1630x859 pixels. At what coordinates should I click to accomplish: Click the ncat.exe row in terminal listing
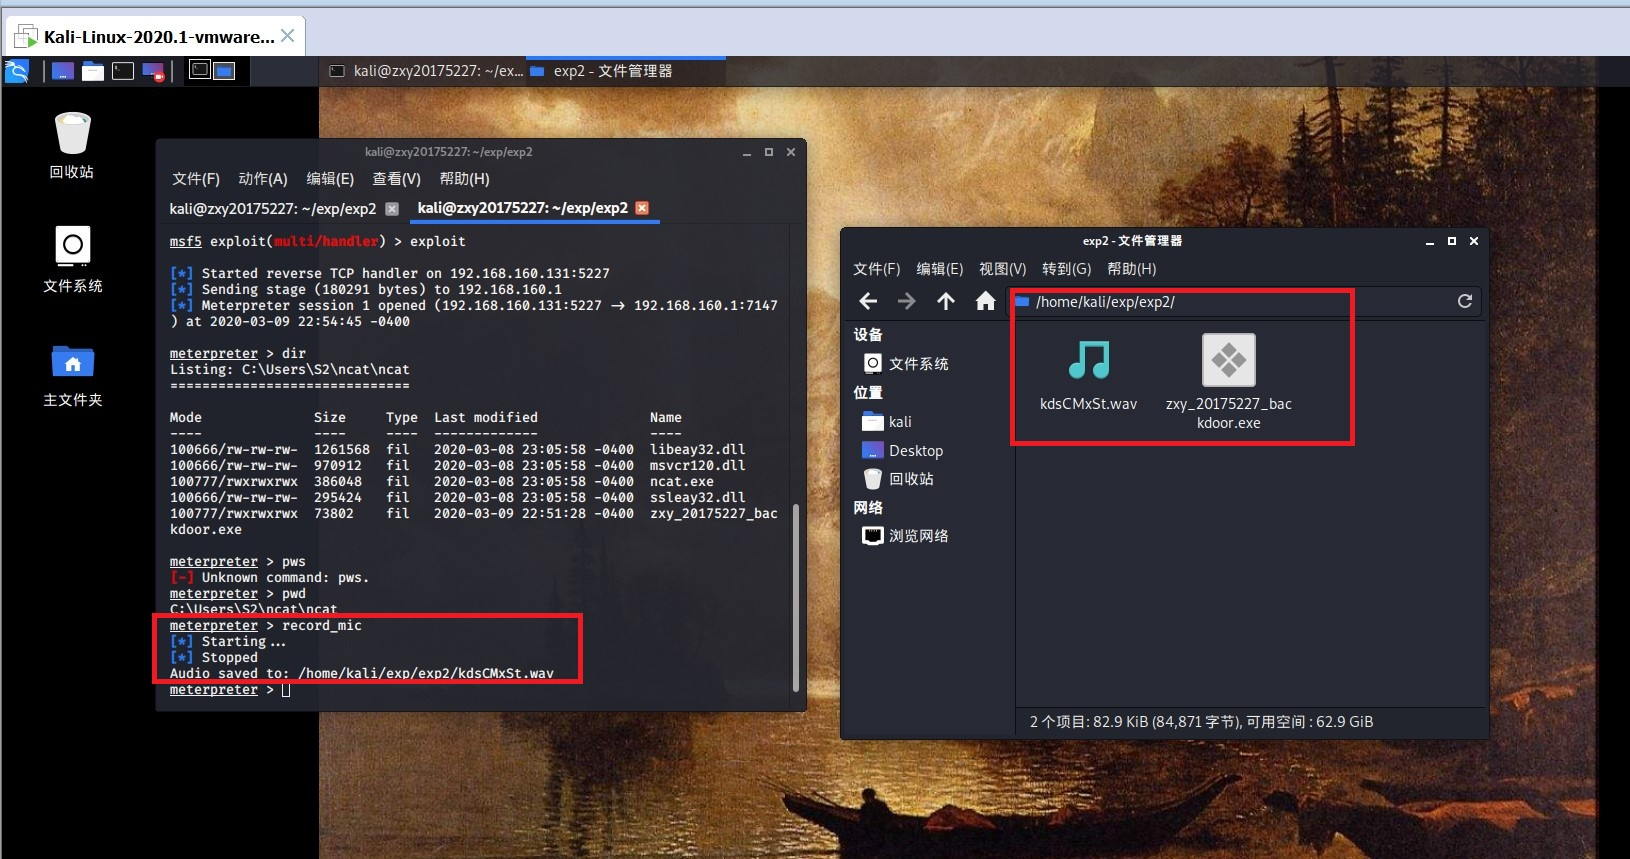coord(442,481)
